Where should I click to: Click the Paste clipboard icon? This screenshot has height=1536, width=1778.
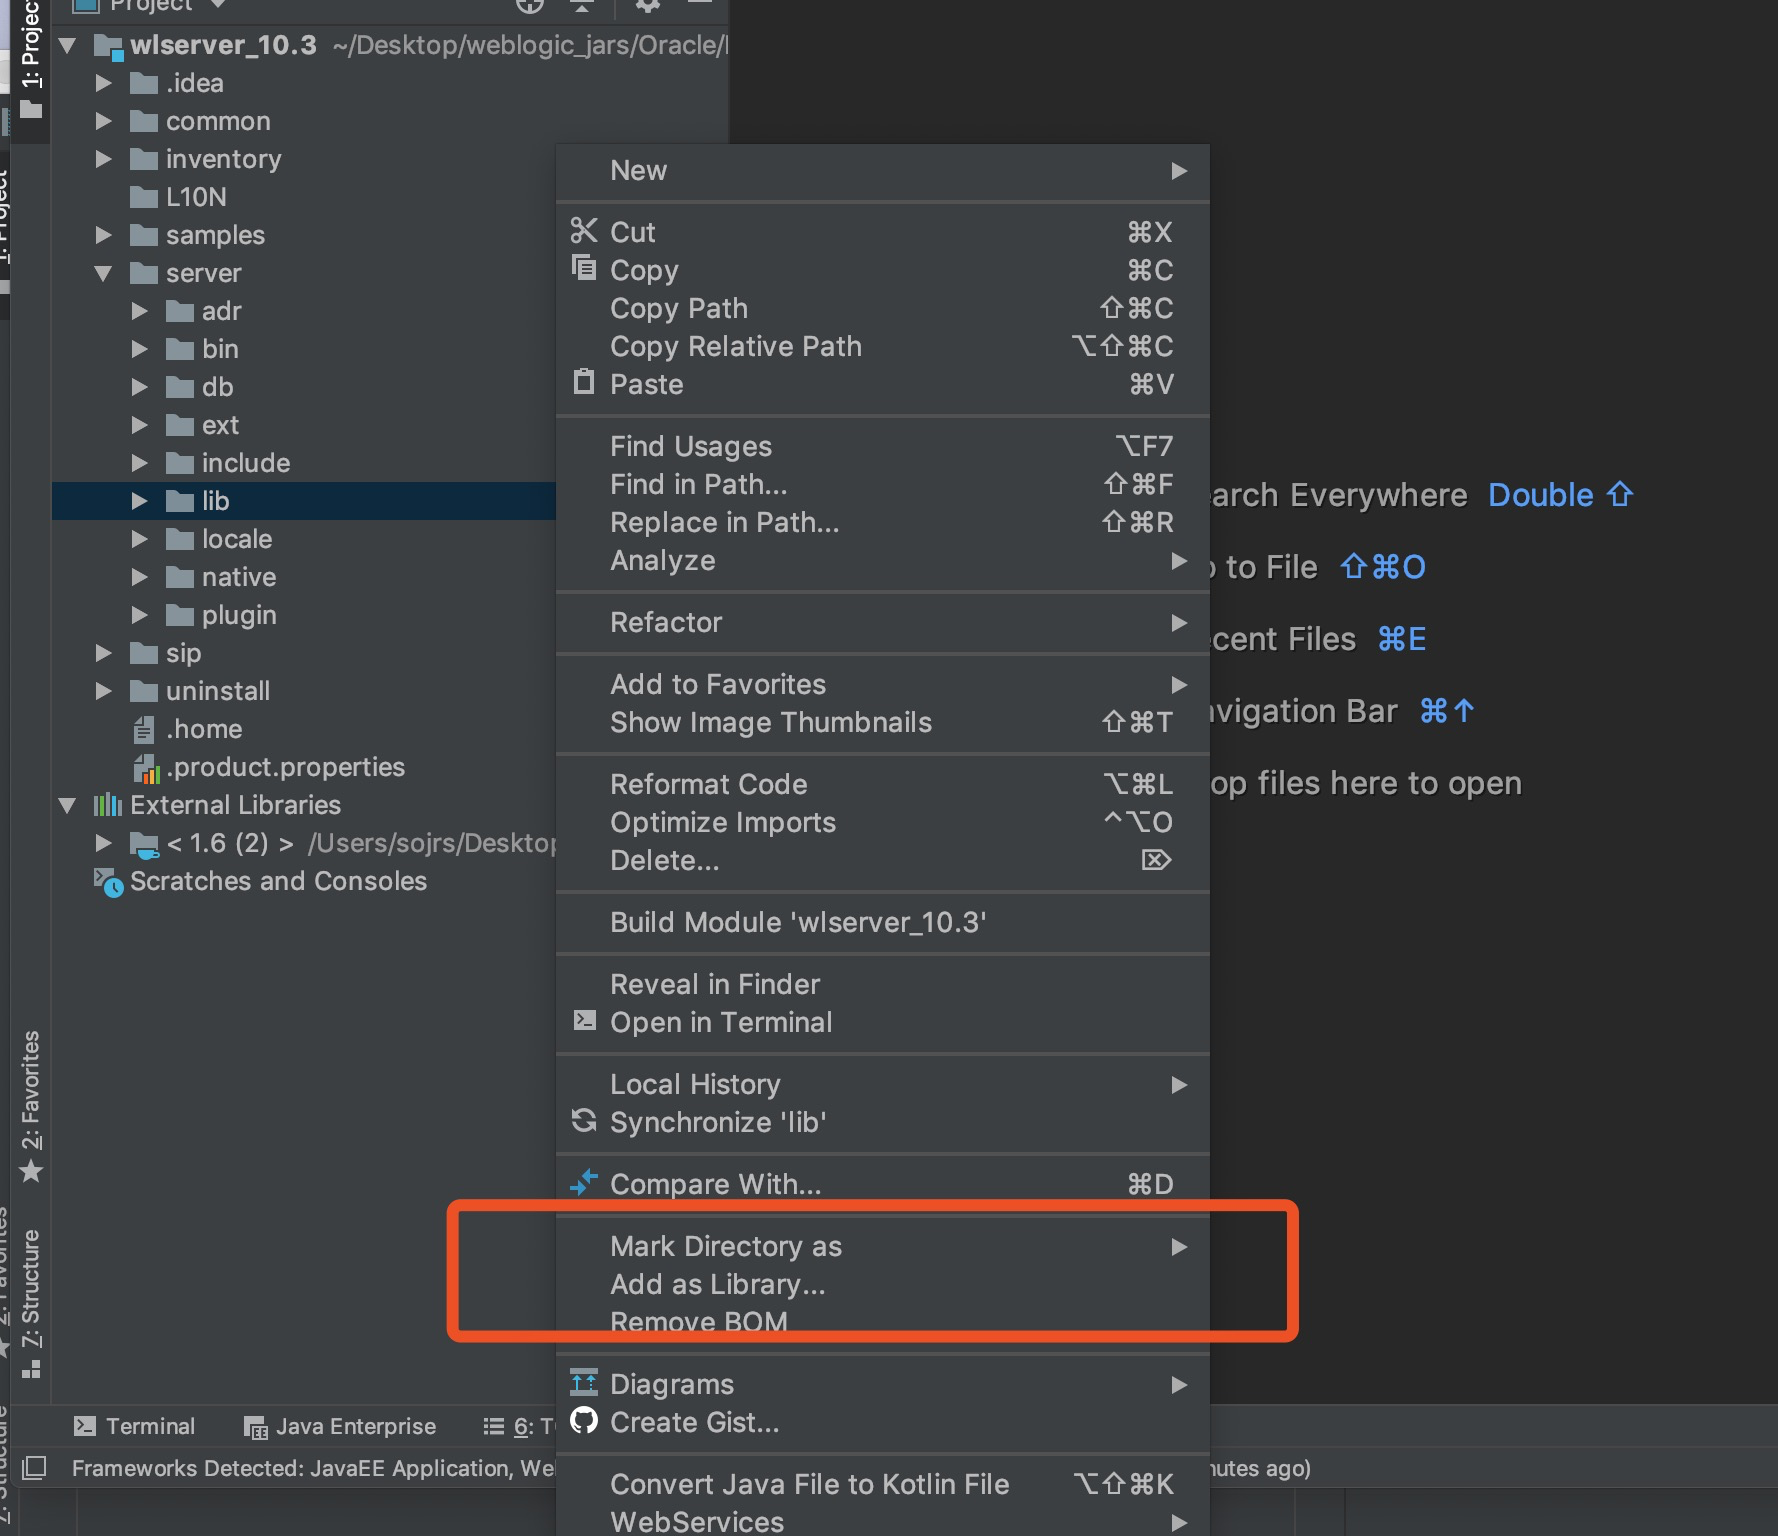pyautogui.click(x=584, y=382)
